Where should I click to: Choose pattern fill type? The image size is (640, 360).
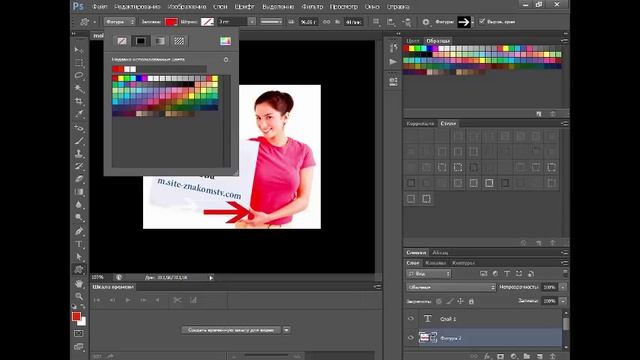[179, 41]
